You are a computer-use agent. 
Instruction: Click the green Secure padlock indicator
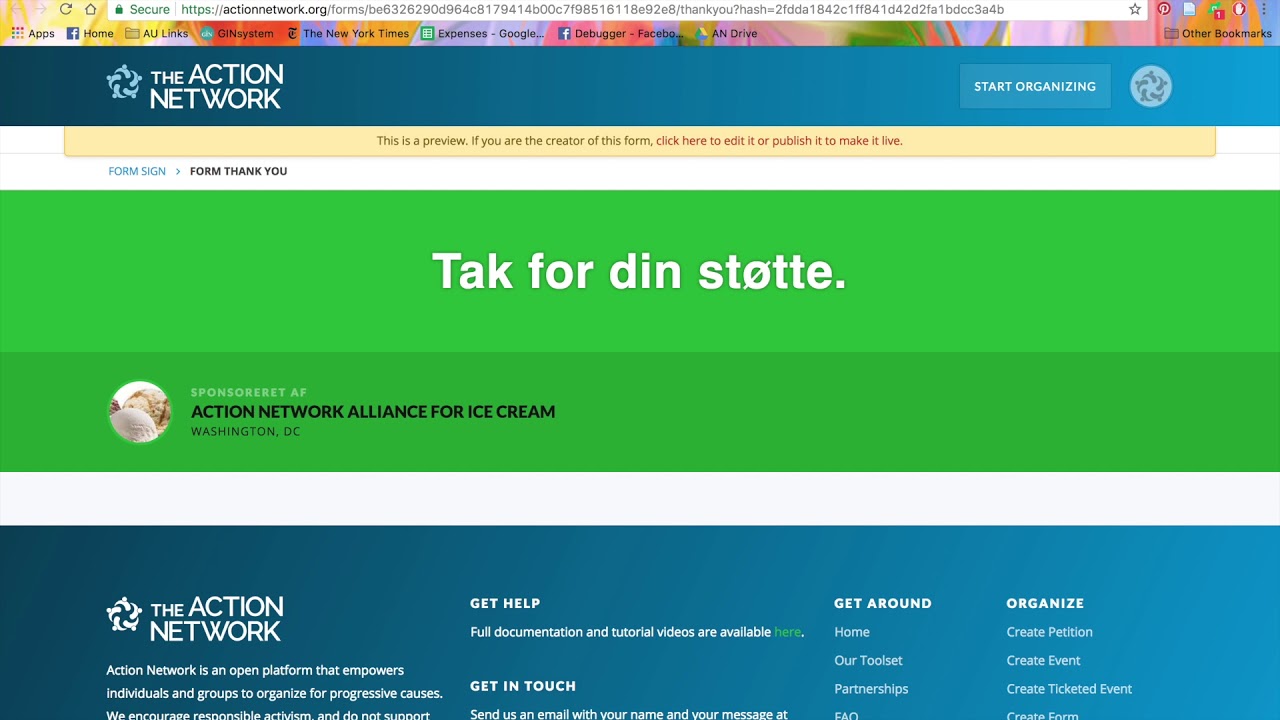[141, 9]
